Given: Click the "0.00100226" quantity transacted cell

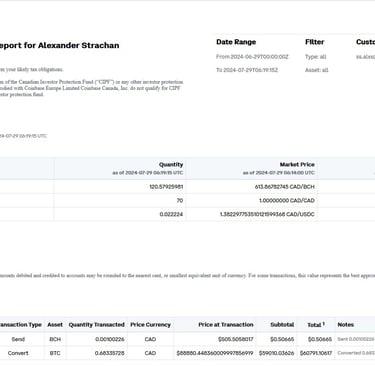Looking at the screenshot, I should coord(110,339).
